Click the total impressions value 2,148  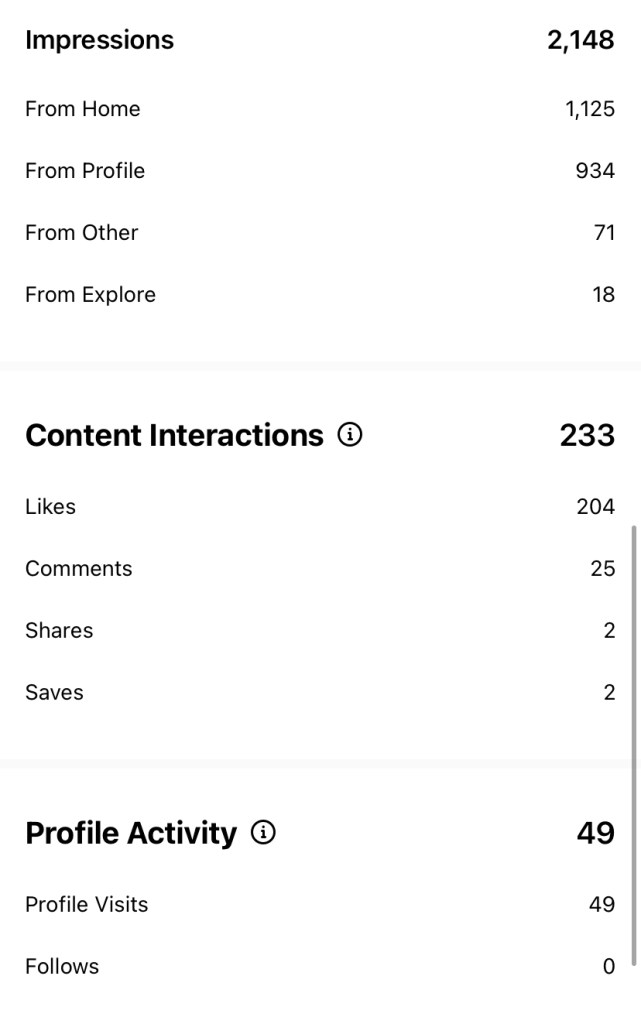click(580, 40)
